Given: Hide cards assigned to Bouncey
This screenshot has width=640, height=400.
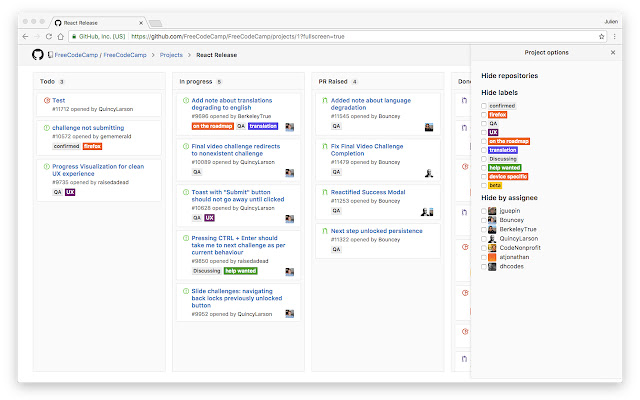Looking at the screenshot, I should [x=484, y=220].
